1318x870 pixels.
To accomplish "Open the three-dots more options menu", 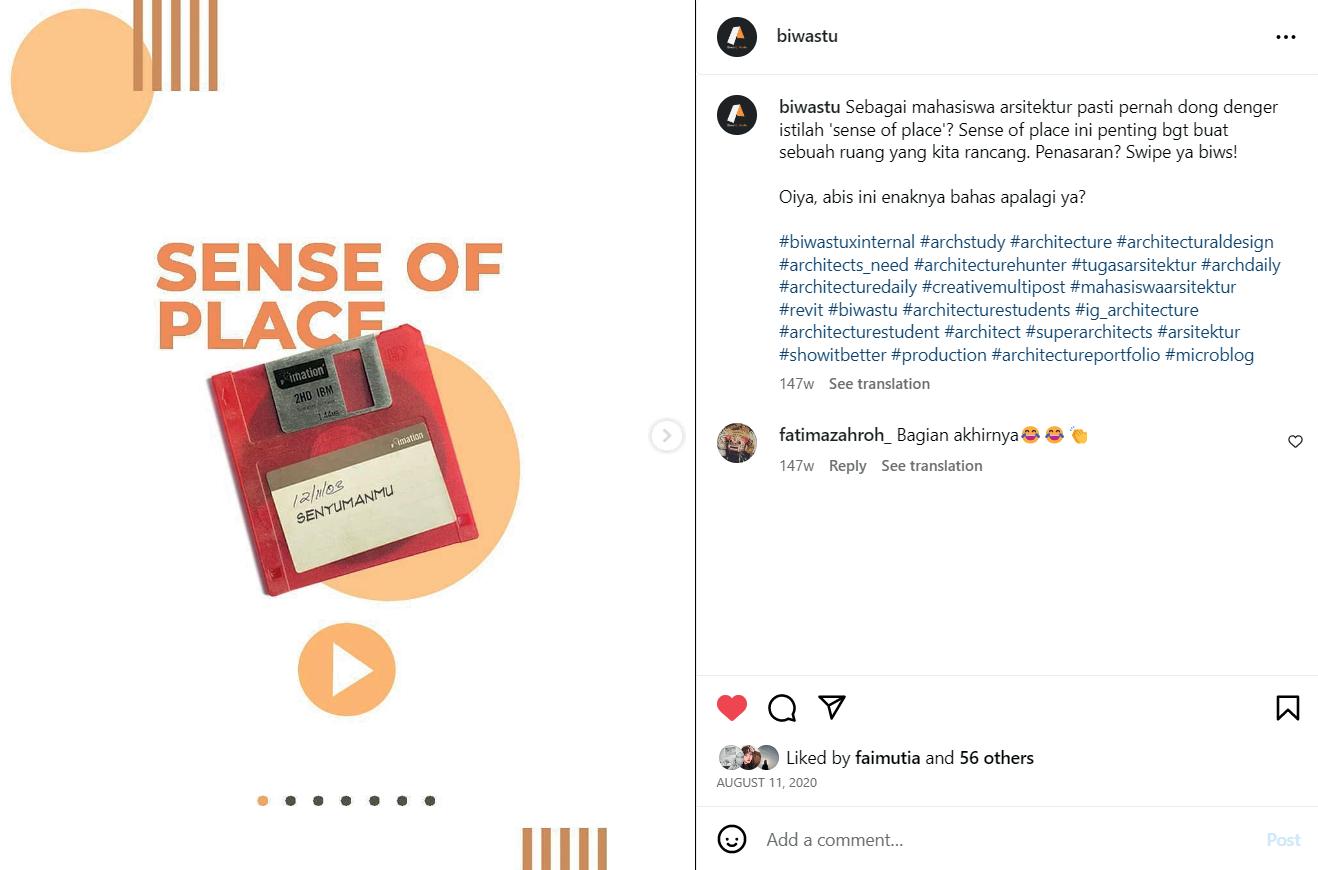I will (1286, 37).
